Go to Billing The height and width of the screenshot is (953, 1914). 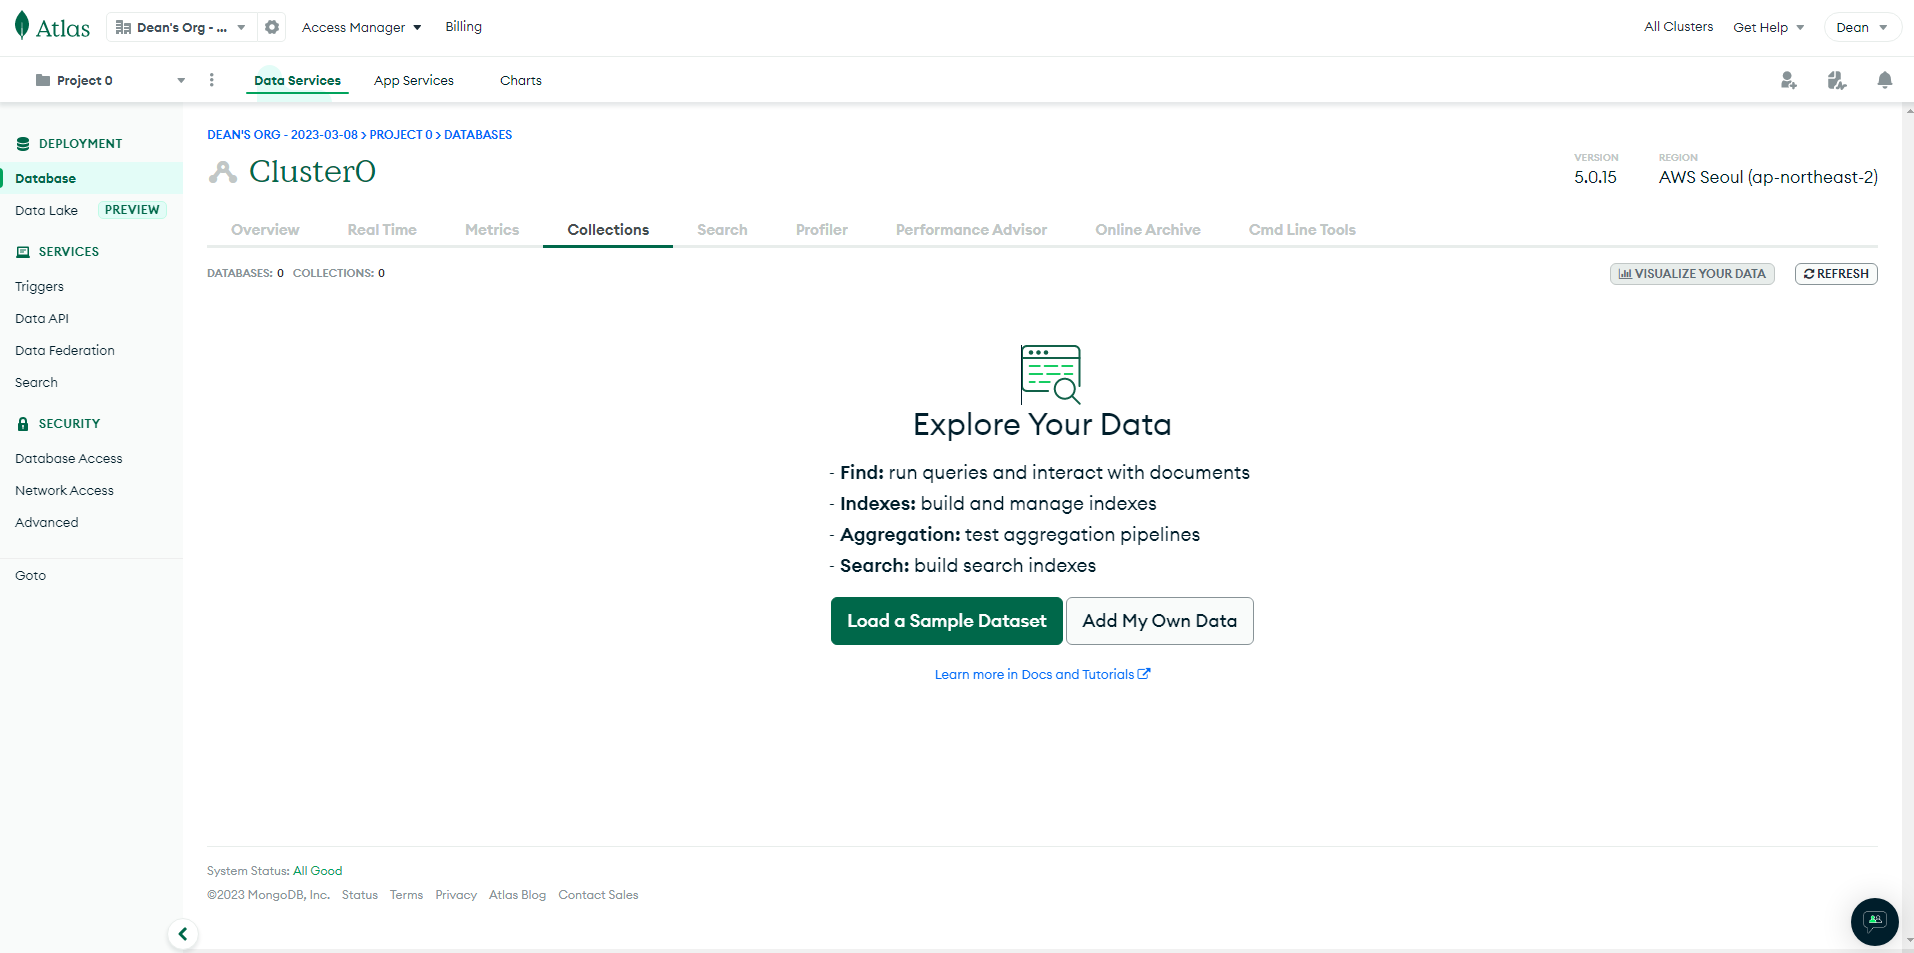pyautogui.click(x=464, y=27)
